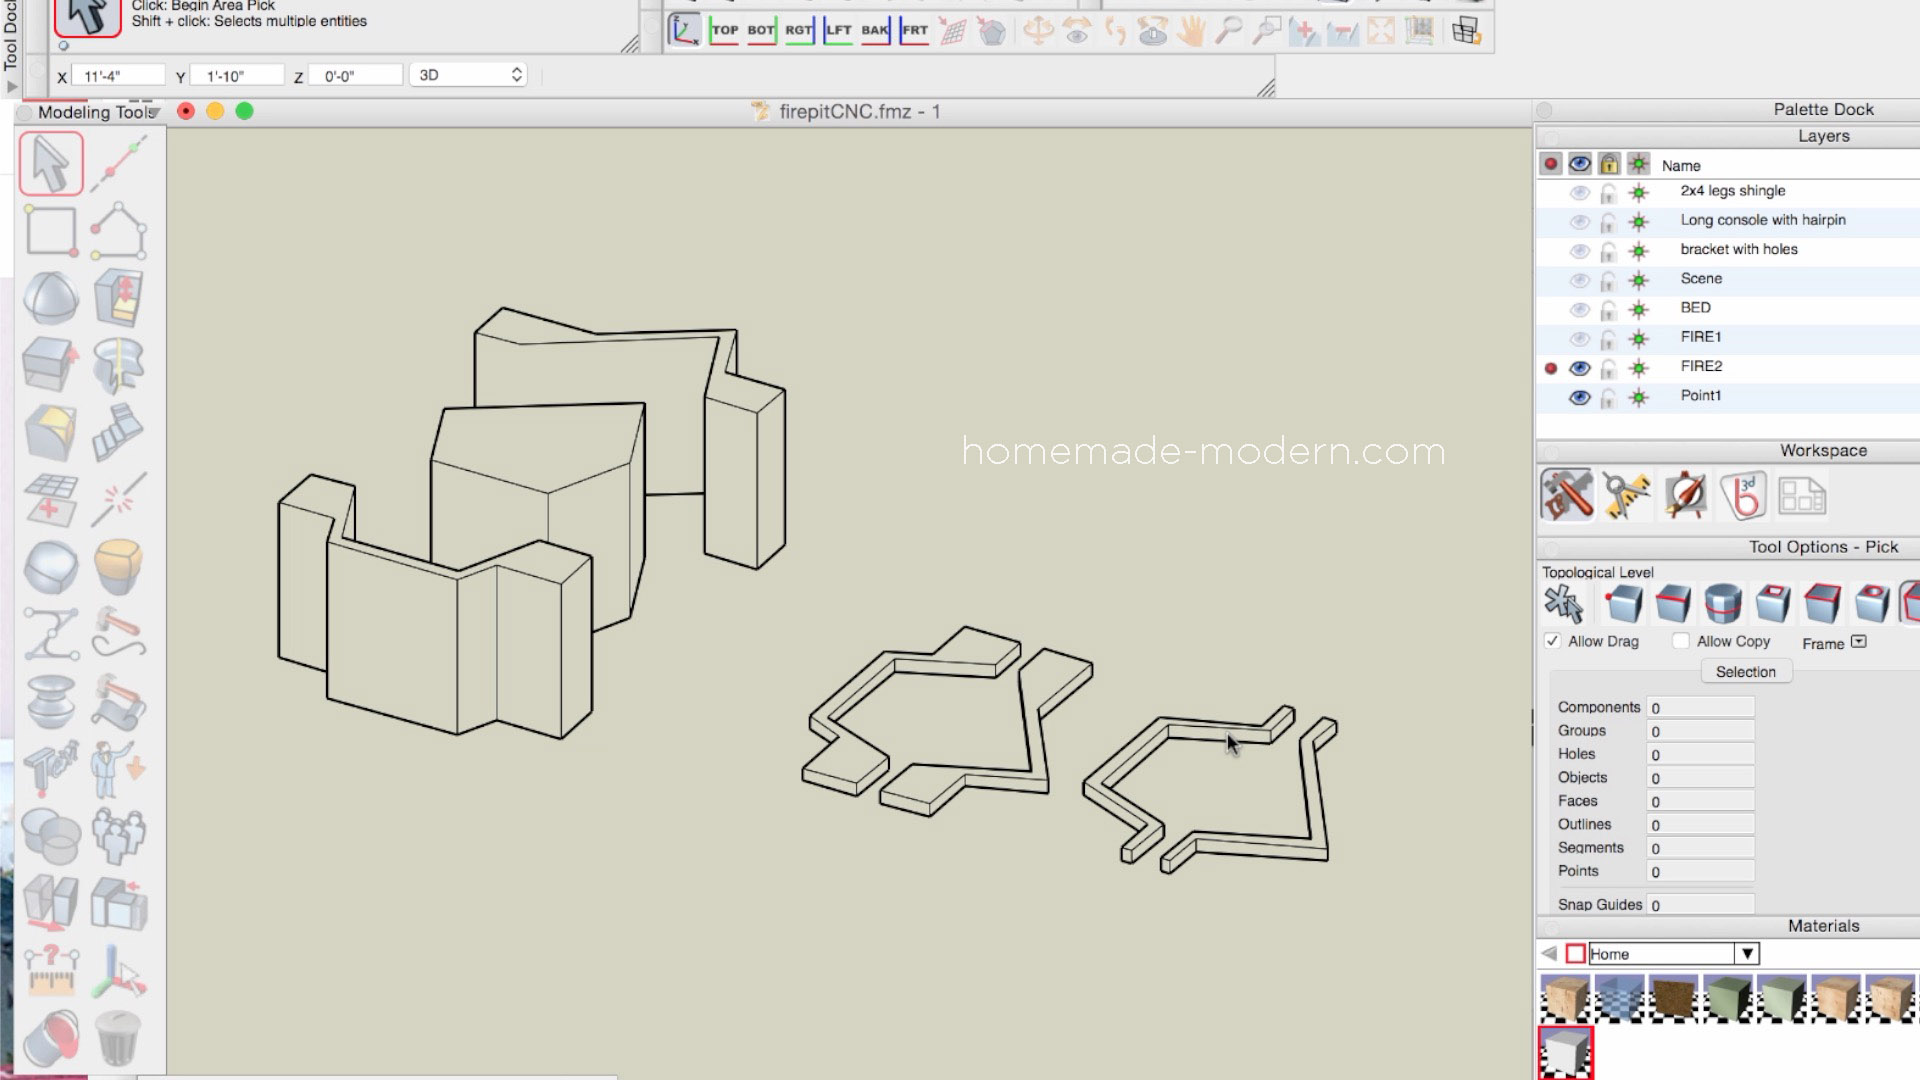Choose the paint bucket color tool

tap(50, 1038)
